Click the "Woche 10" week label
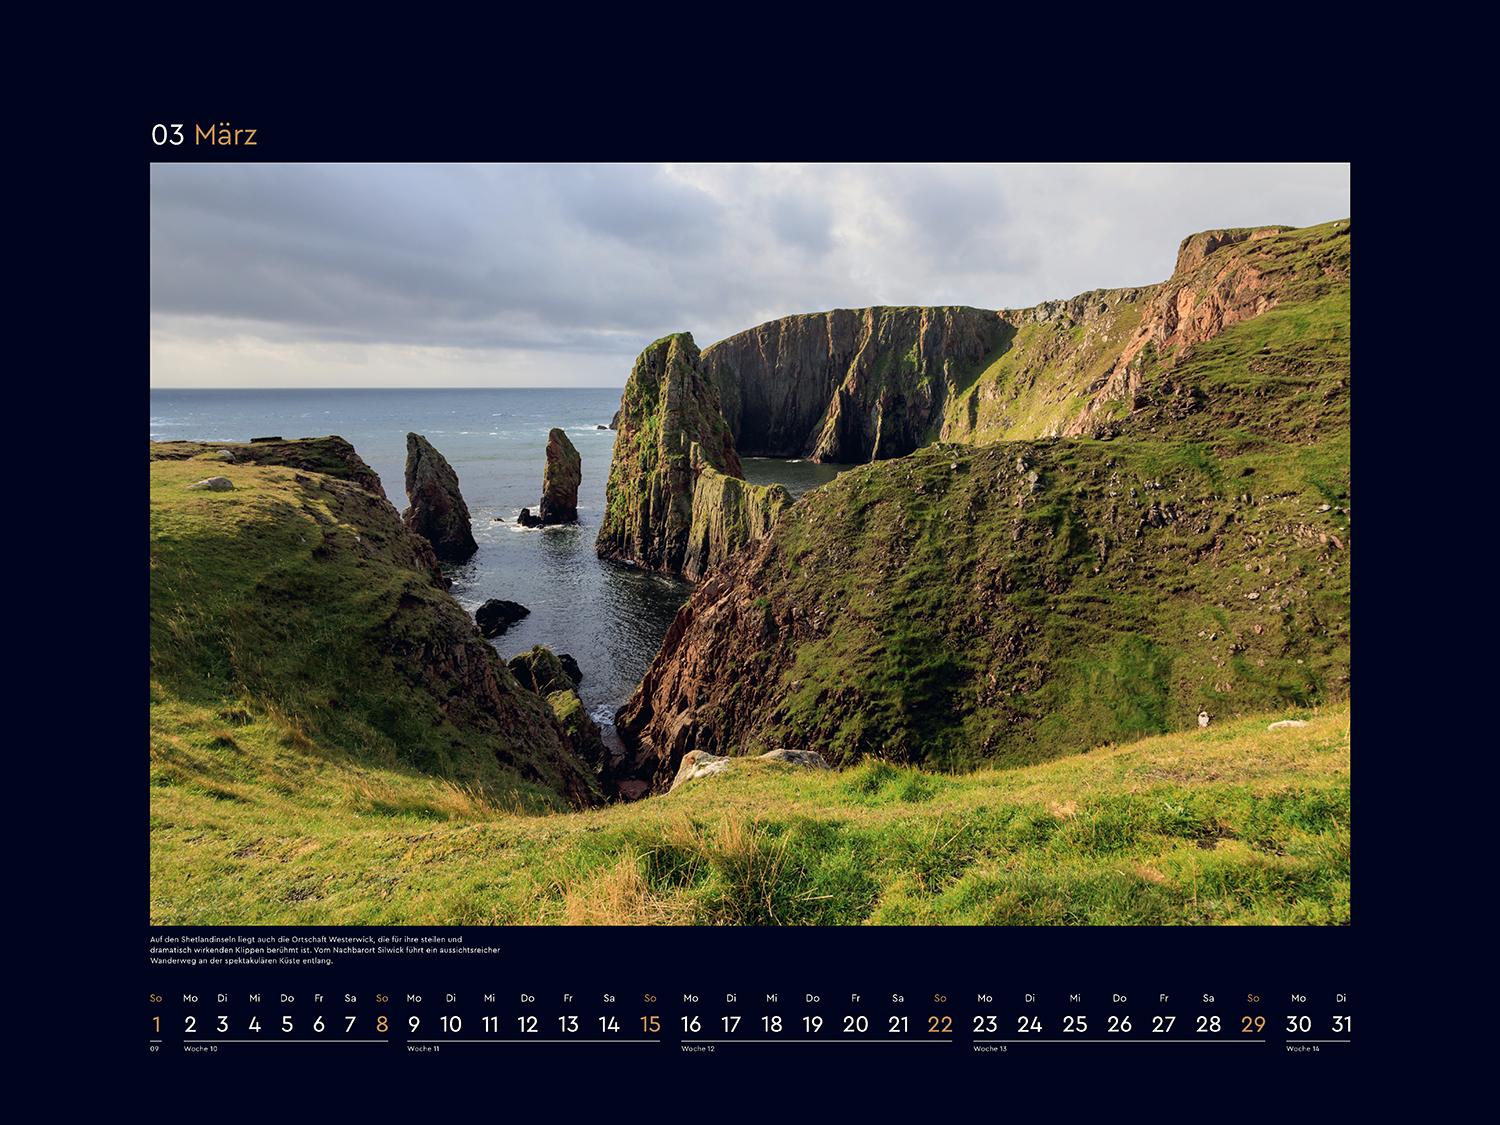Viewport: 1500px width, 1125px height. point(202,1049)
